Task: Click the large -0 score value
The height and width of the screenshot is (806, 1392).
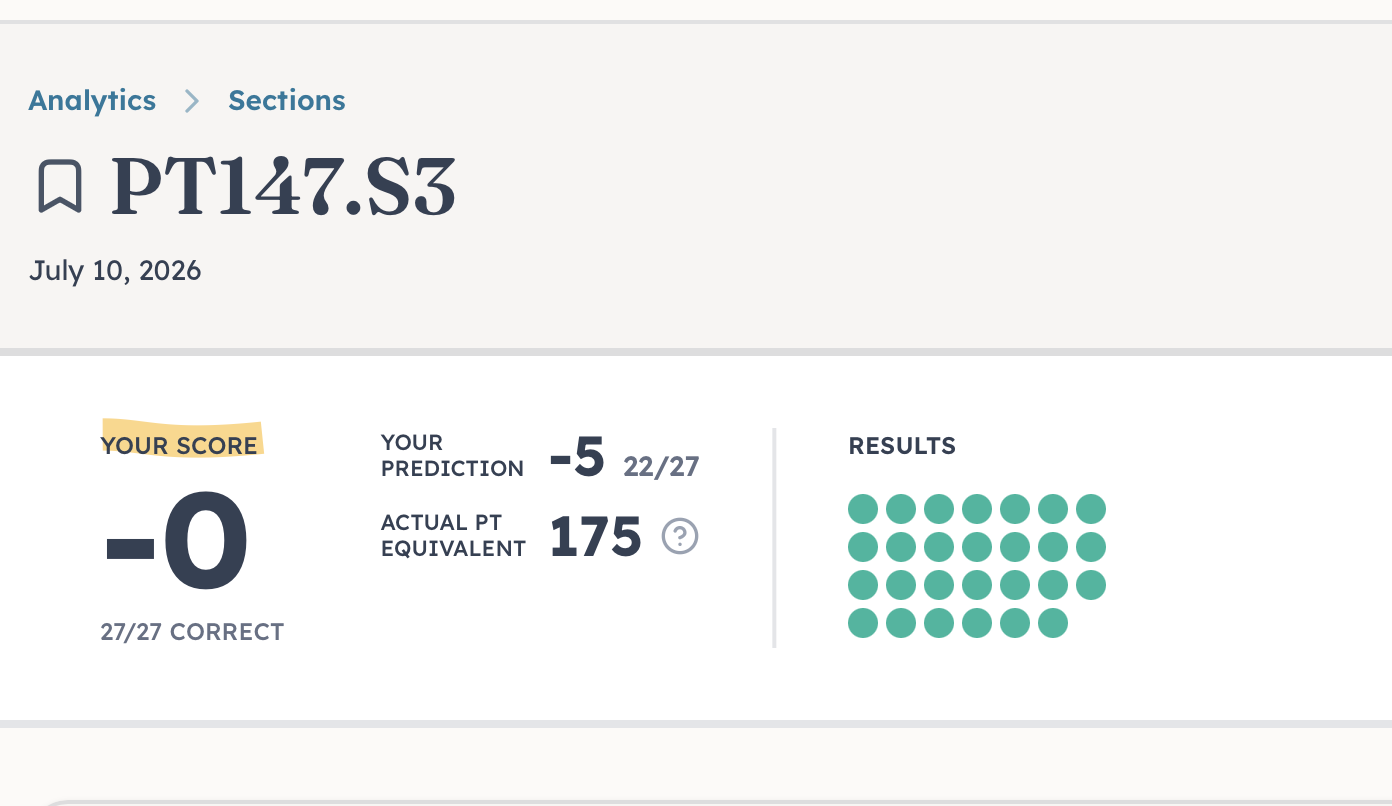Action: coord(176,543)
